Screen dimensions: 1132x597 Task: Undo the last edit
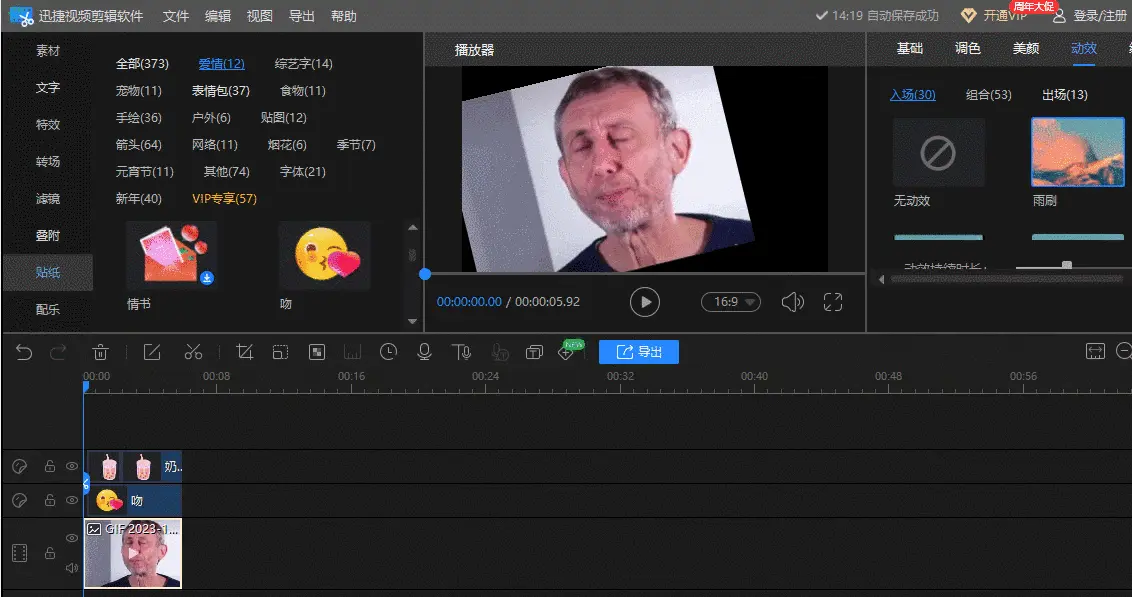point(24,352)
